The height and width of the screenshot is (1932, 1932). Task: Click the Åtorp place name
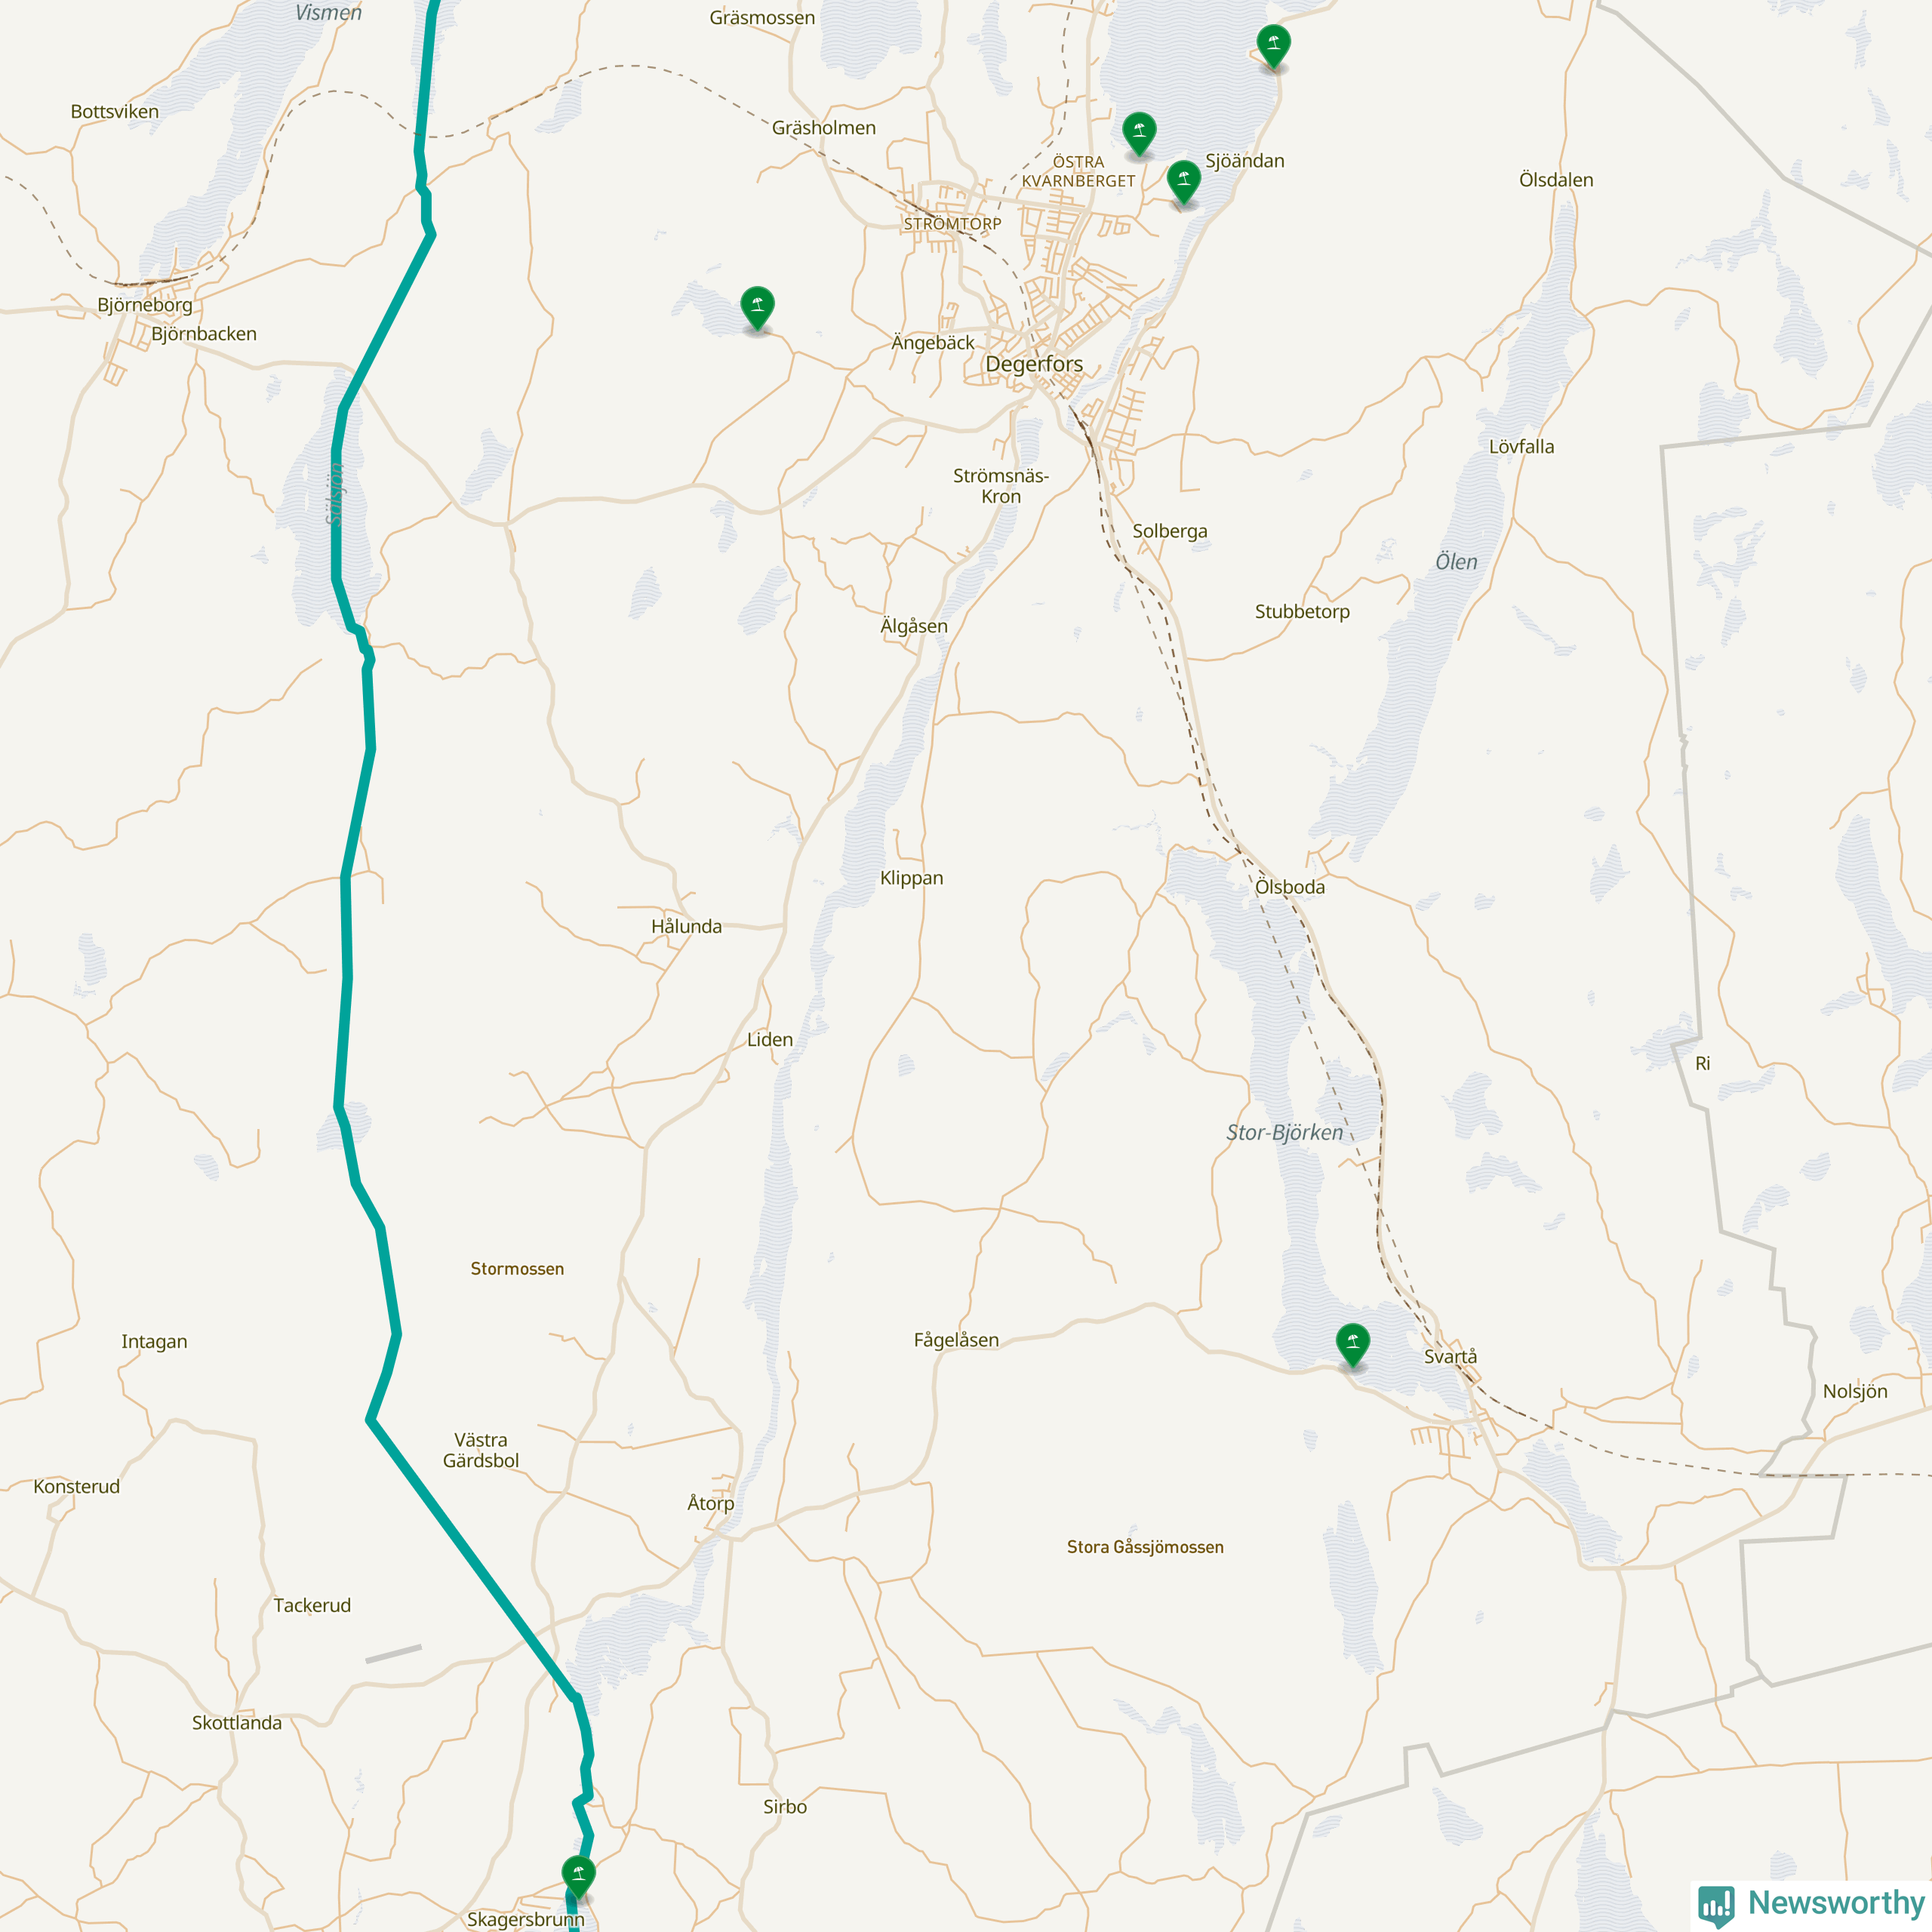[711, 1503]
